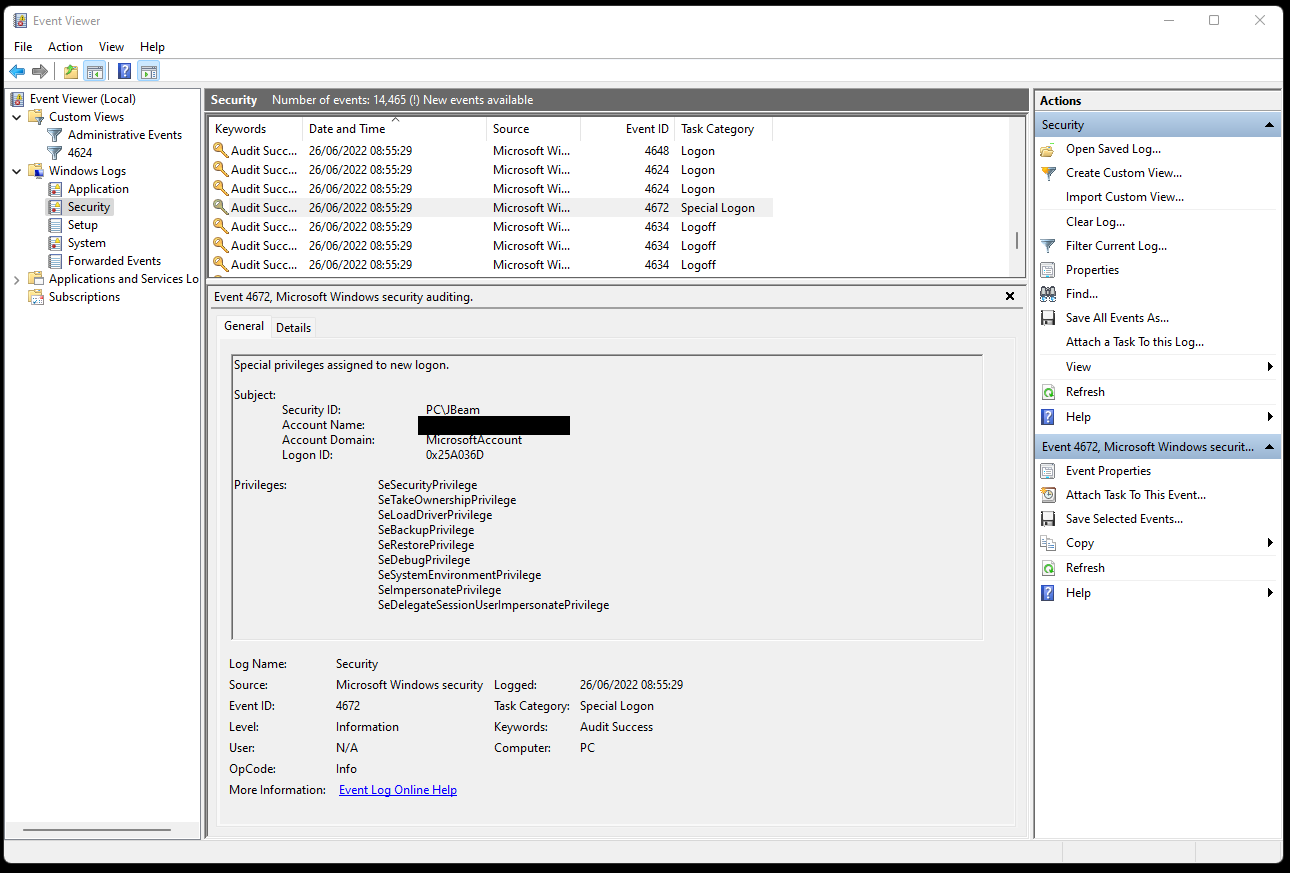Select the 4624 custom view
The image size is (1290, 873).
click(x=80, y=153)
